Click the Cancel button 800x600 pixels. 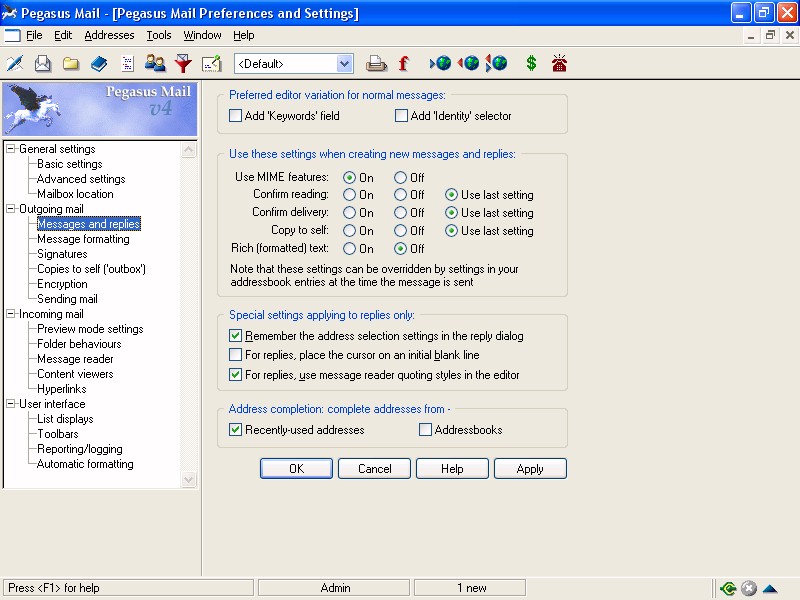click(374, 468)
